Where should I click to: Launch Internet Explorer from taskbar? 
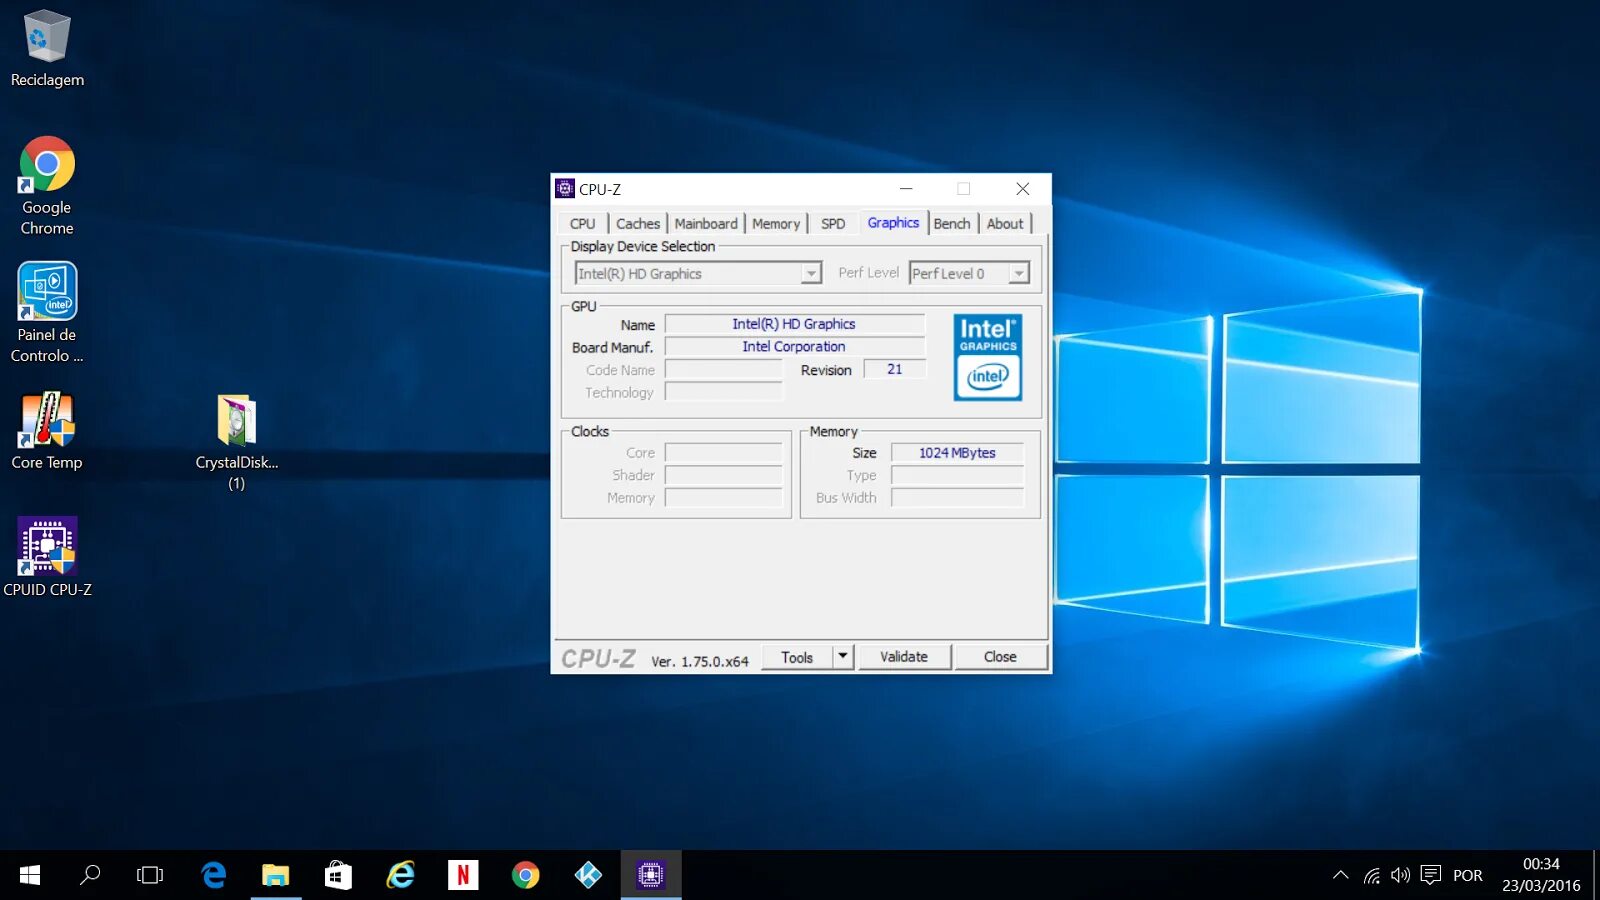pyautogui.click(x=400, y=875)
